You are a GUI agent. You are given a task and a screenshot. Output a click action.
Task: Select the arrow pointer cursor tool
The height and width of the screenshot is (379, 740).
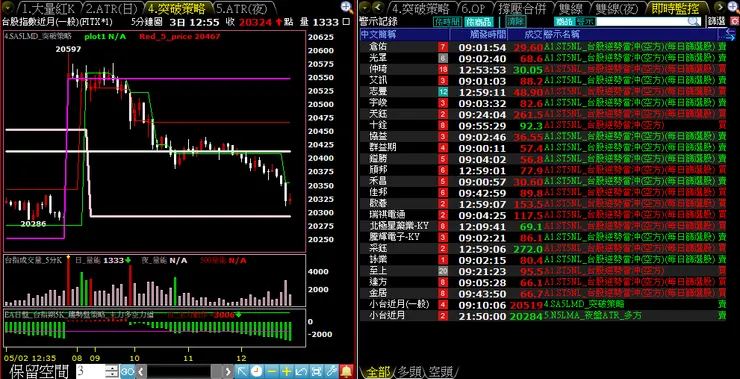(x=242, y=371)
